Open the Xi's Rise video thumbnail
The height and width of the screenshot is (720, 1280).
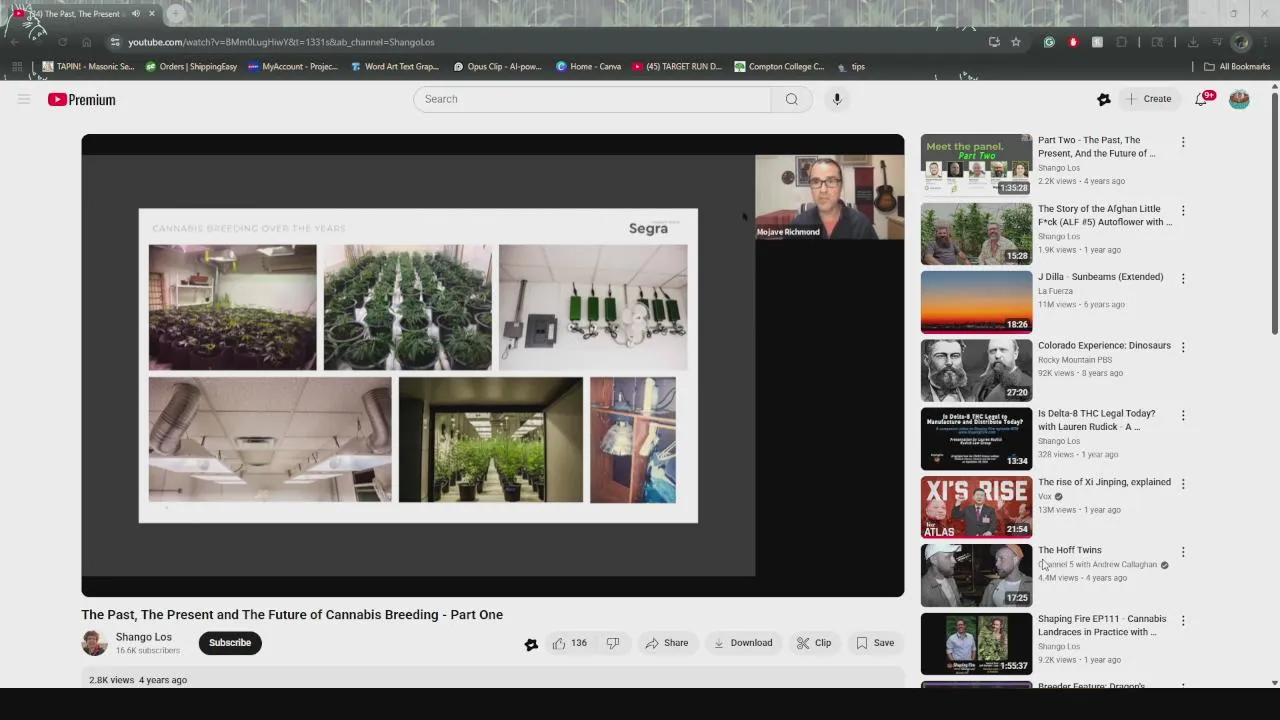(976, 507)
